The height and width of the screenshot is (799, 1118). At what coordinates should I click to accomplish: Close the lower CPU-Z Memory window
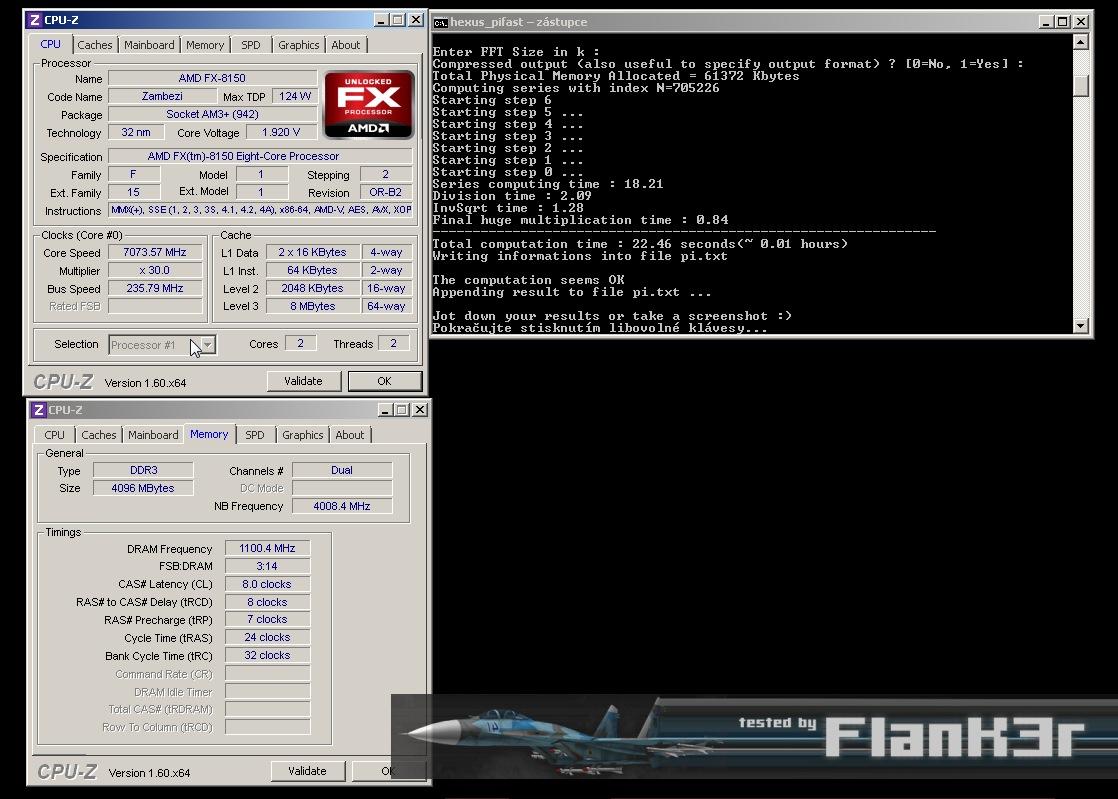tap(420, 410)
